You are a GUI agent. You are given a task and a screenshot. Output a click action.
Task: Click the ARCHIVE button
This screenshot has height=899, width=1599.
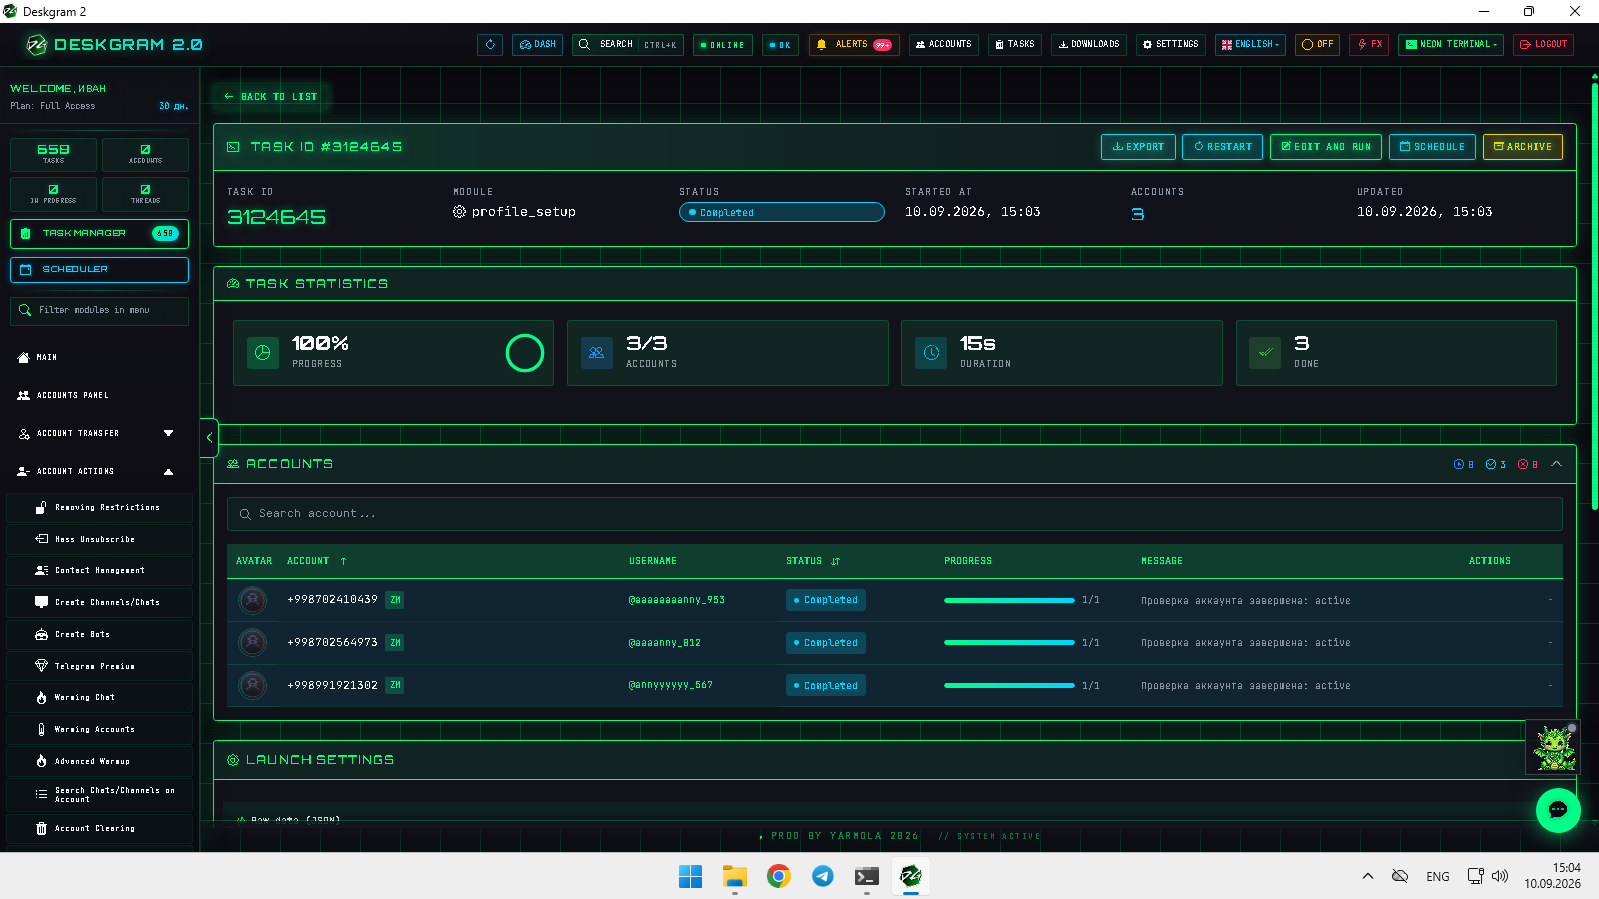click(x=1522, y=147)
